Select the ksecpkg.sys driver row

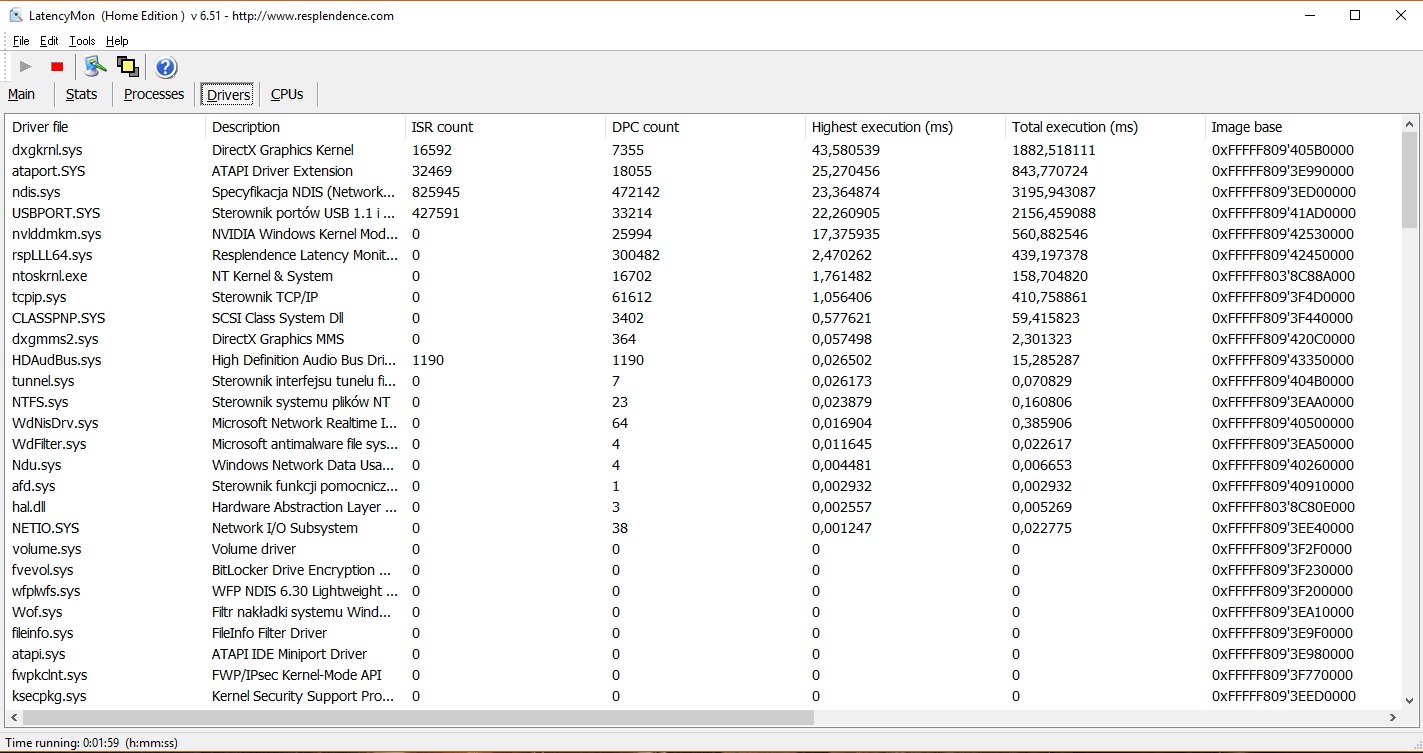tap(703, 696)
